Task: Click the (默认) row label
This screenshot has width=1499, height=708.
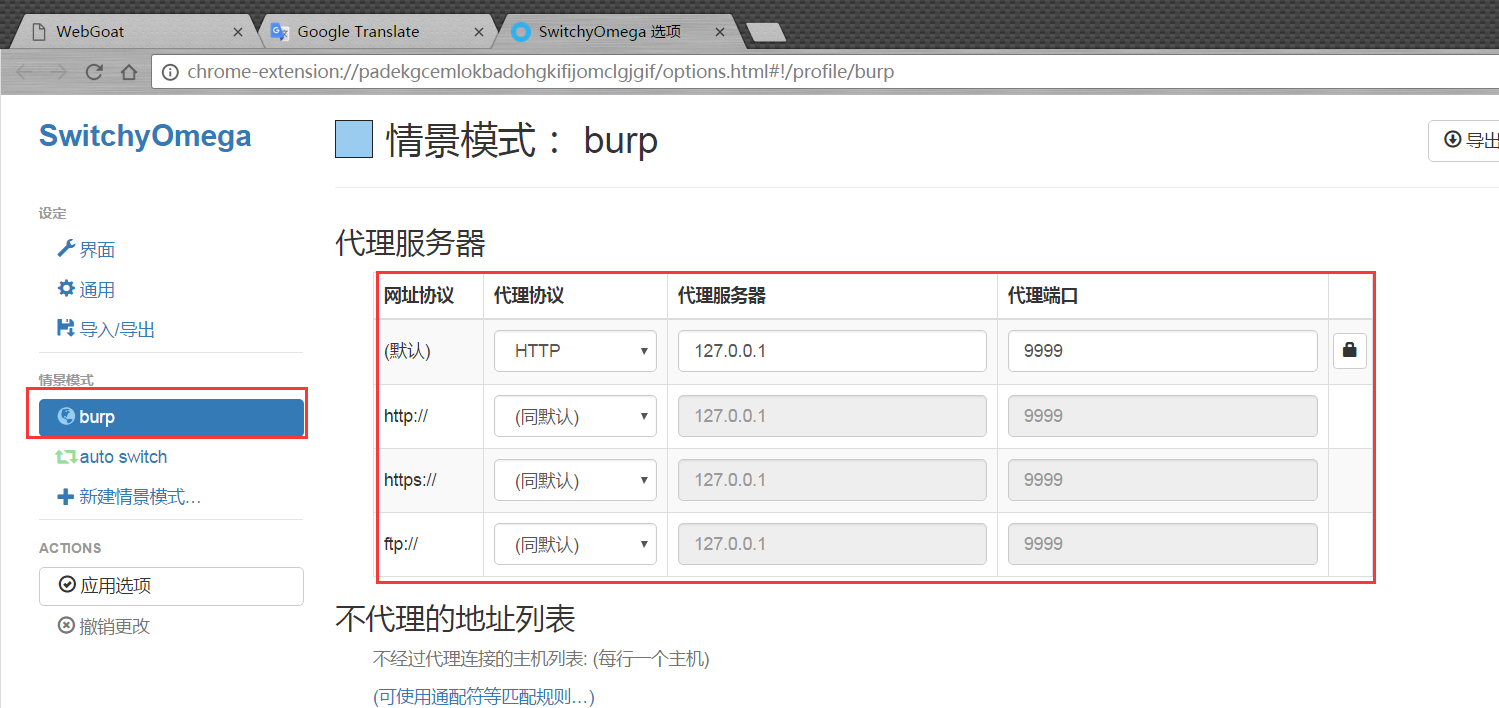Action: (407, 351)
